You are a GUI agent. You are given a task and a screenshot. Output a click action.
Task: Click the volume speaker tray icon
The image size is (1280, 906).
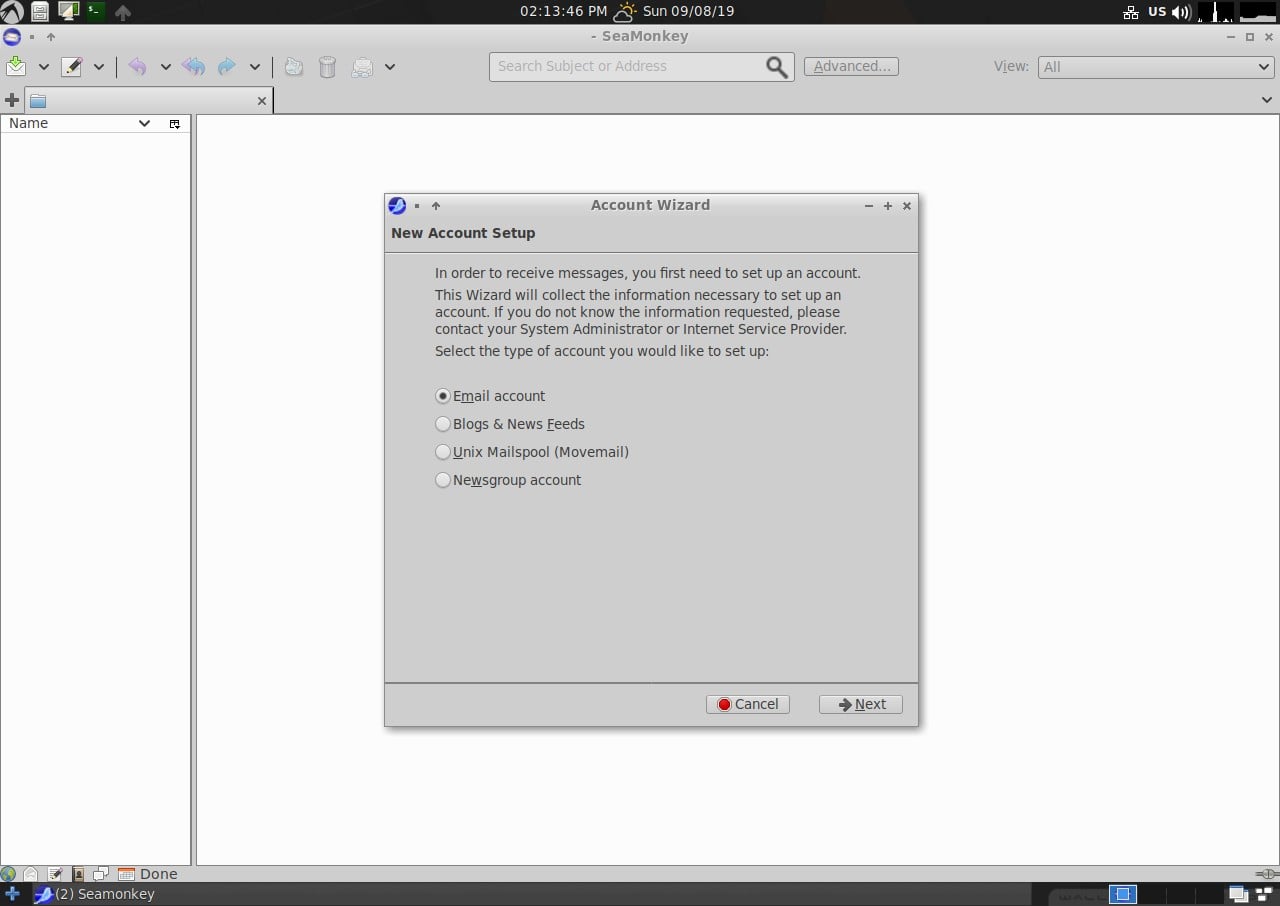1181,12
